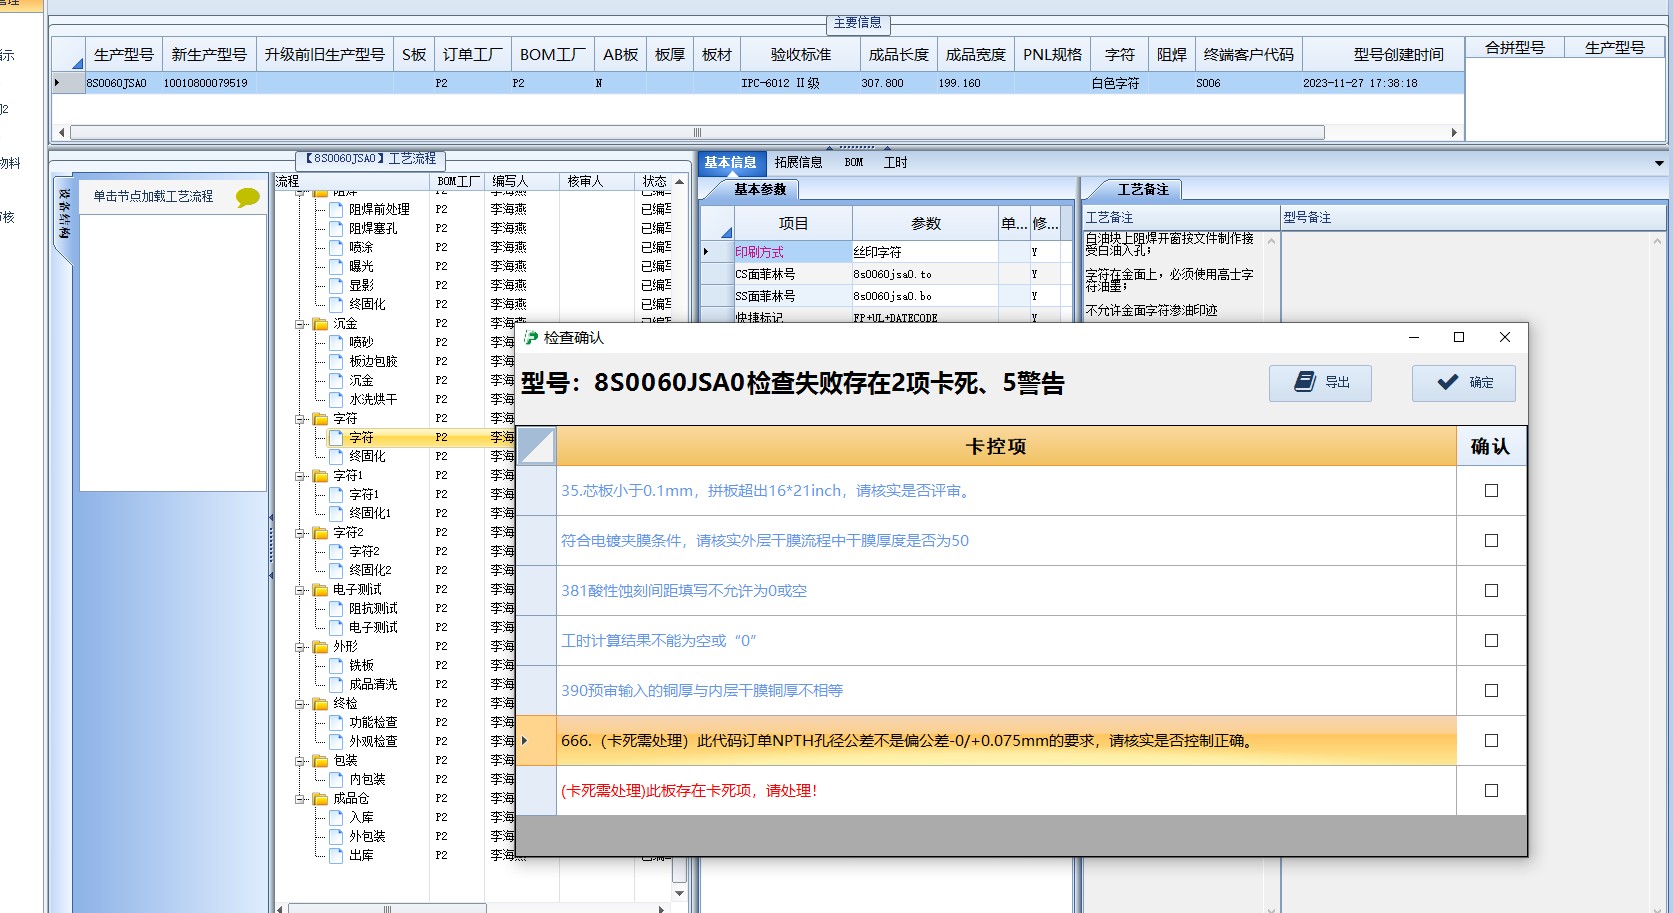Viewport: 1673px width, 913px height.
Task: Click the folder icon of the 沉金 node
Action: 320,324
